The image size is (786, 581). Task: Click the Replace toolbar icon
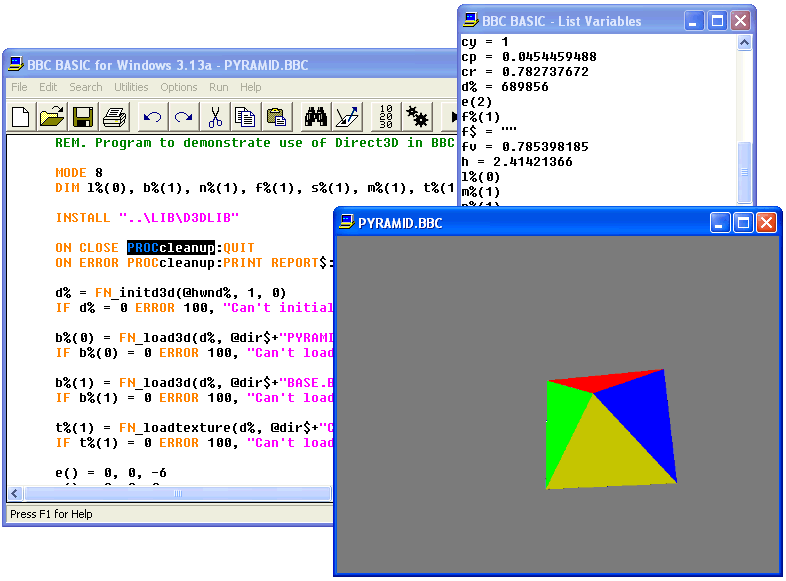tap(347, 117)
